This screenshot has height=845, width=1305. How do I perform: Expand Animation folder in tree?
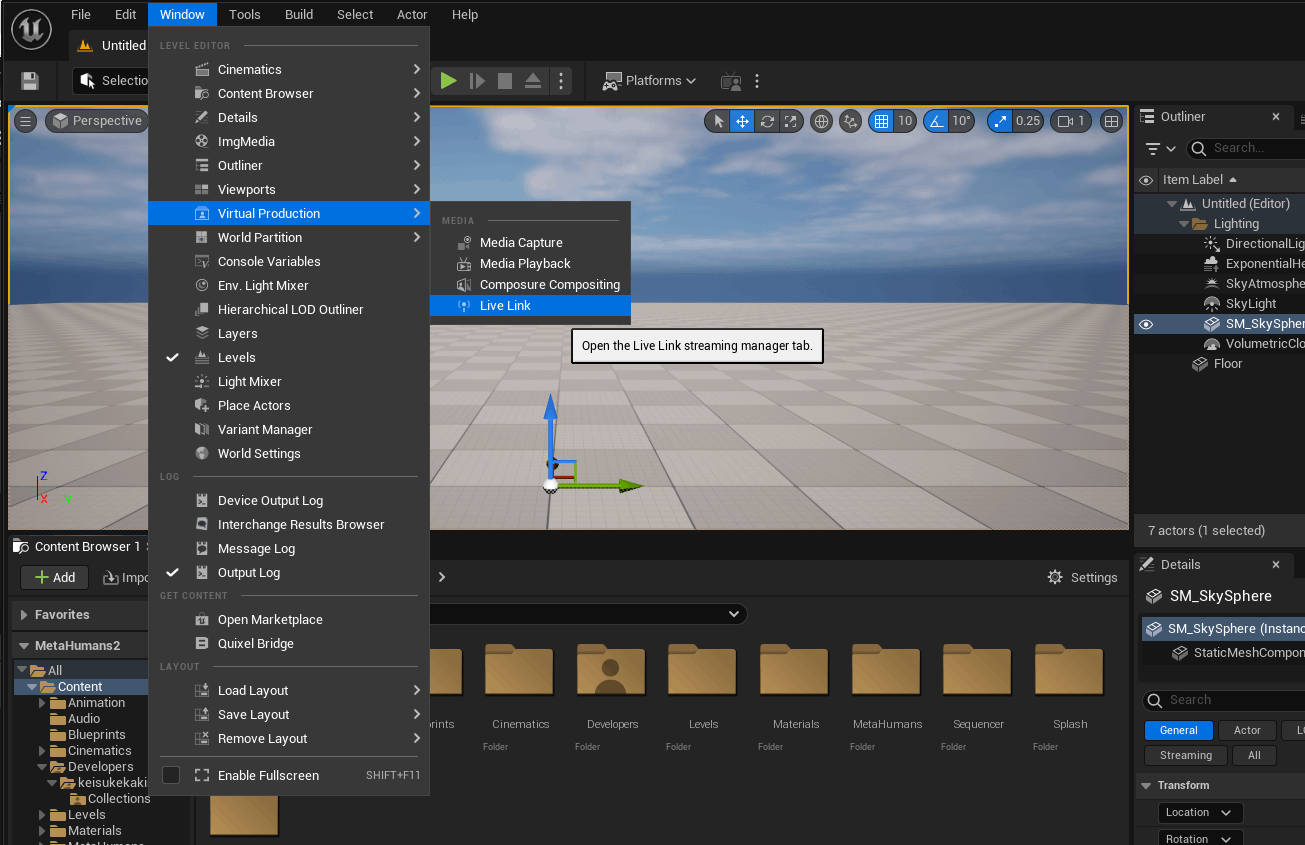coord(43,703)
